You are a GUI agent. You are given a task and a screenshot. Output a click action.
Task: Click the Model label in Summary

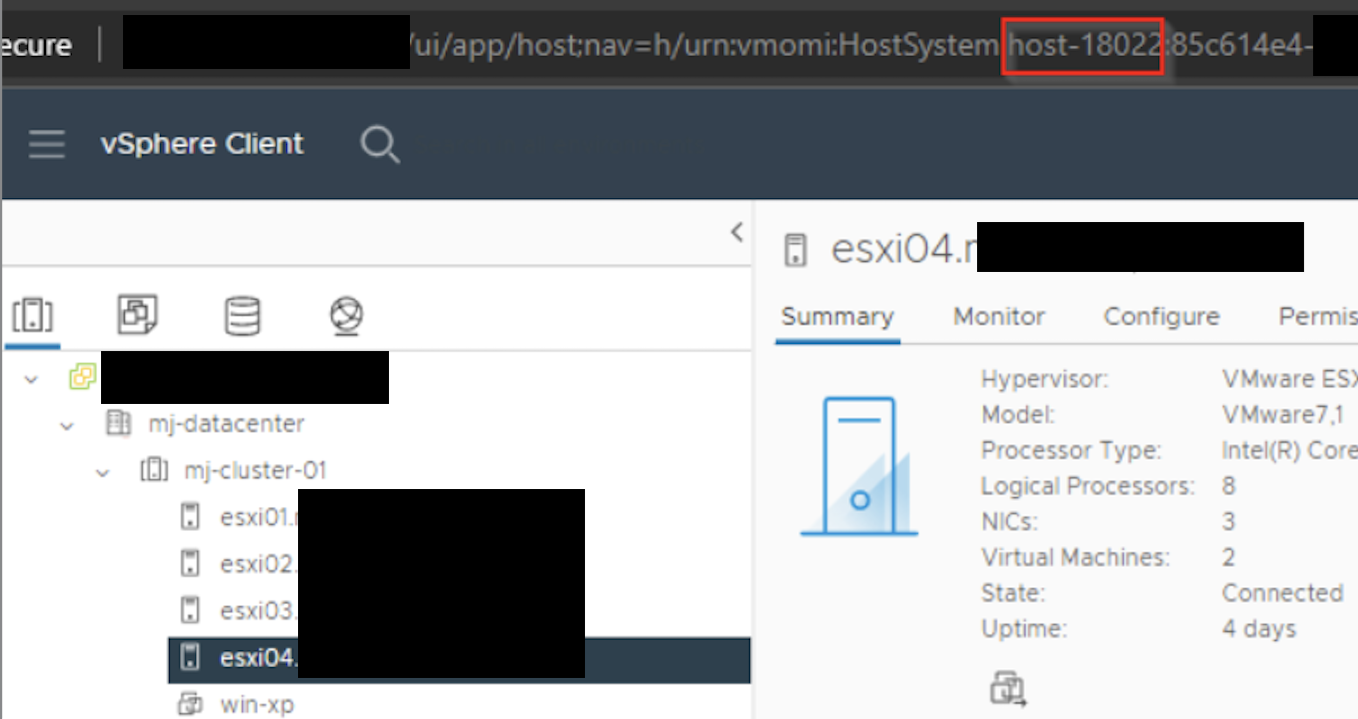point(1017,415)
